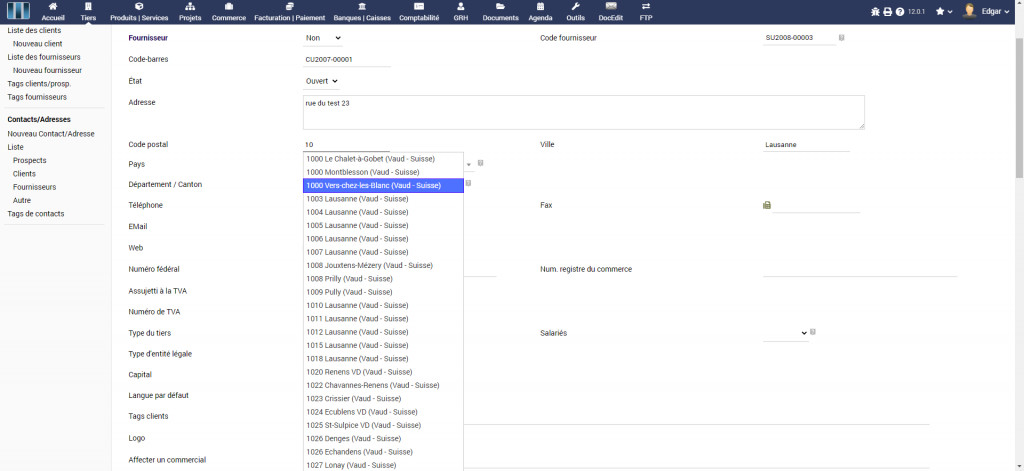1024x471 pixels.
Task: Open the Fournisseur Non dropdown
Action: pyautogui.click(x=323, y=38)
